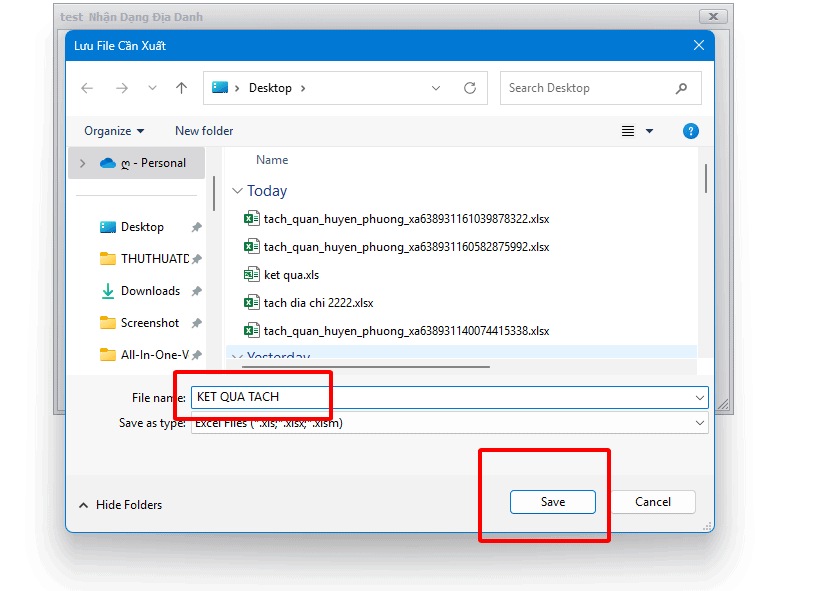Refresh the Desktop folder view

pyautogui.click(x=469, y=88)
